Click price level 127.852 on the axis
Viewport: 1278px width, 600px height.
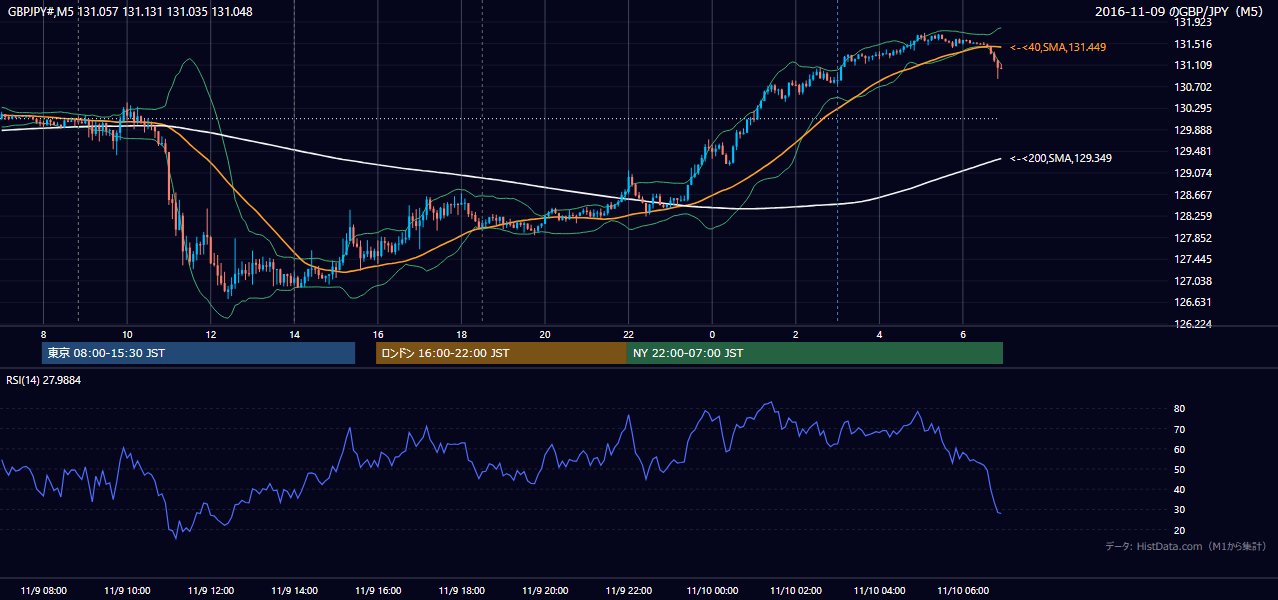coord(1193,238)
